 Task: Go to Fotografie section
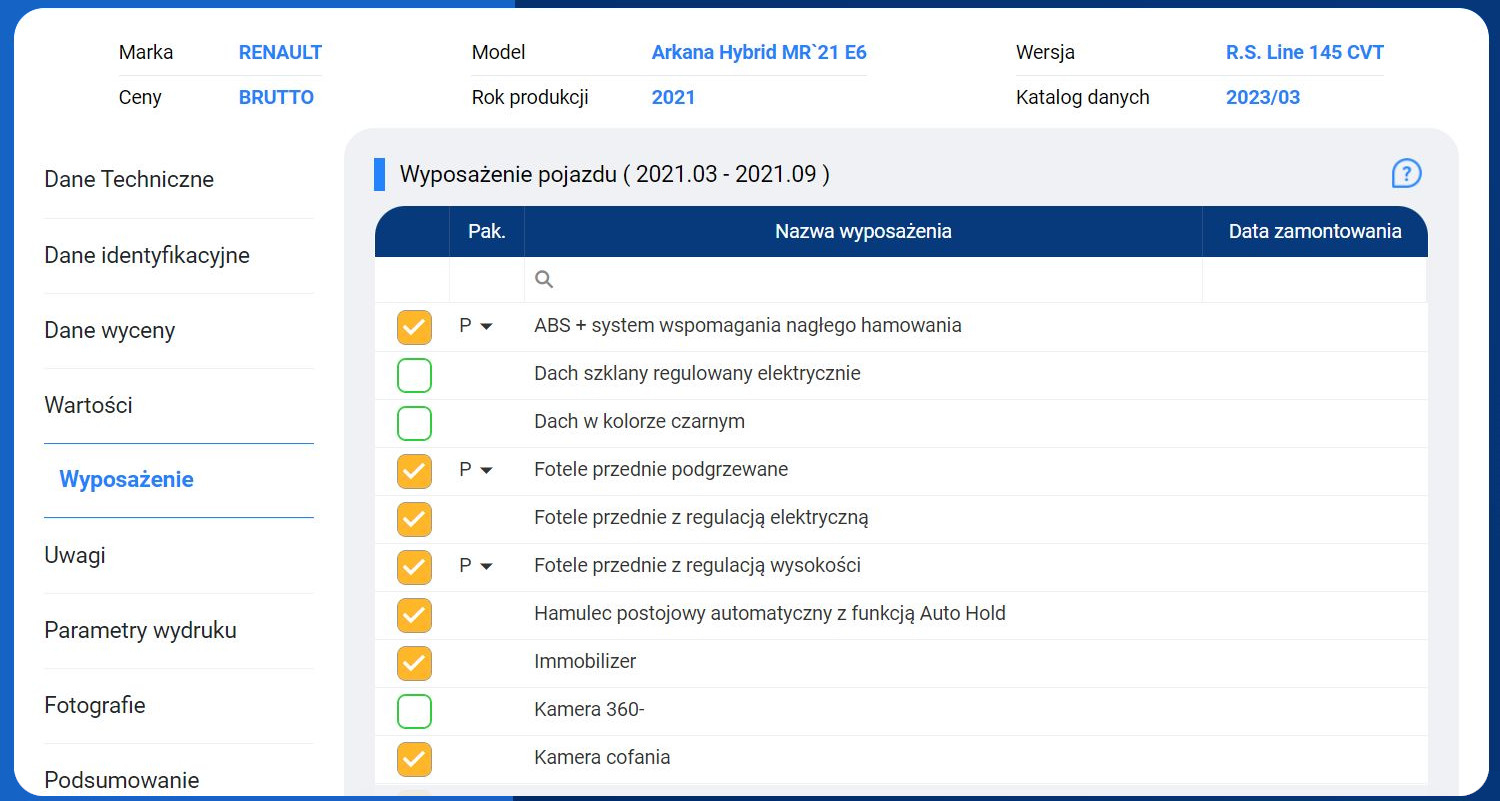(x=95, y=706)
